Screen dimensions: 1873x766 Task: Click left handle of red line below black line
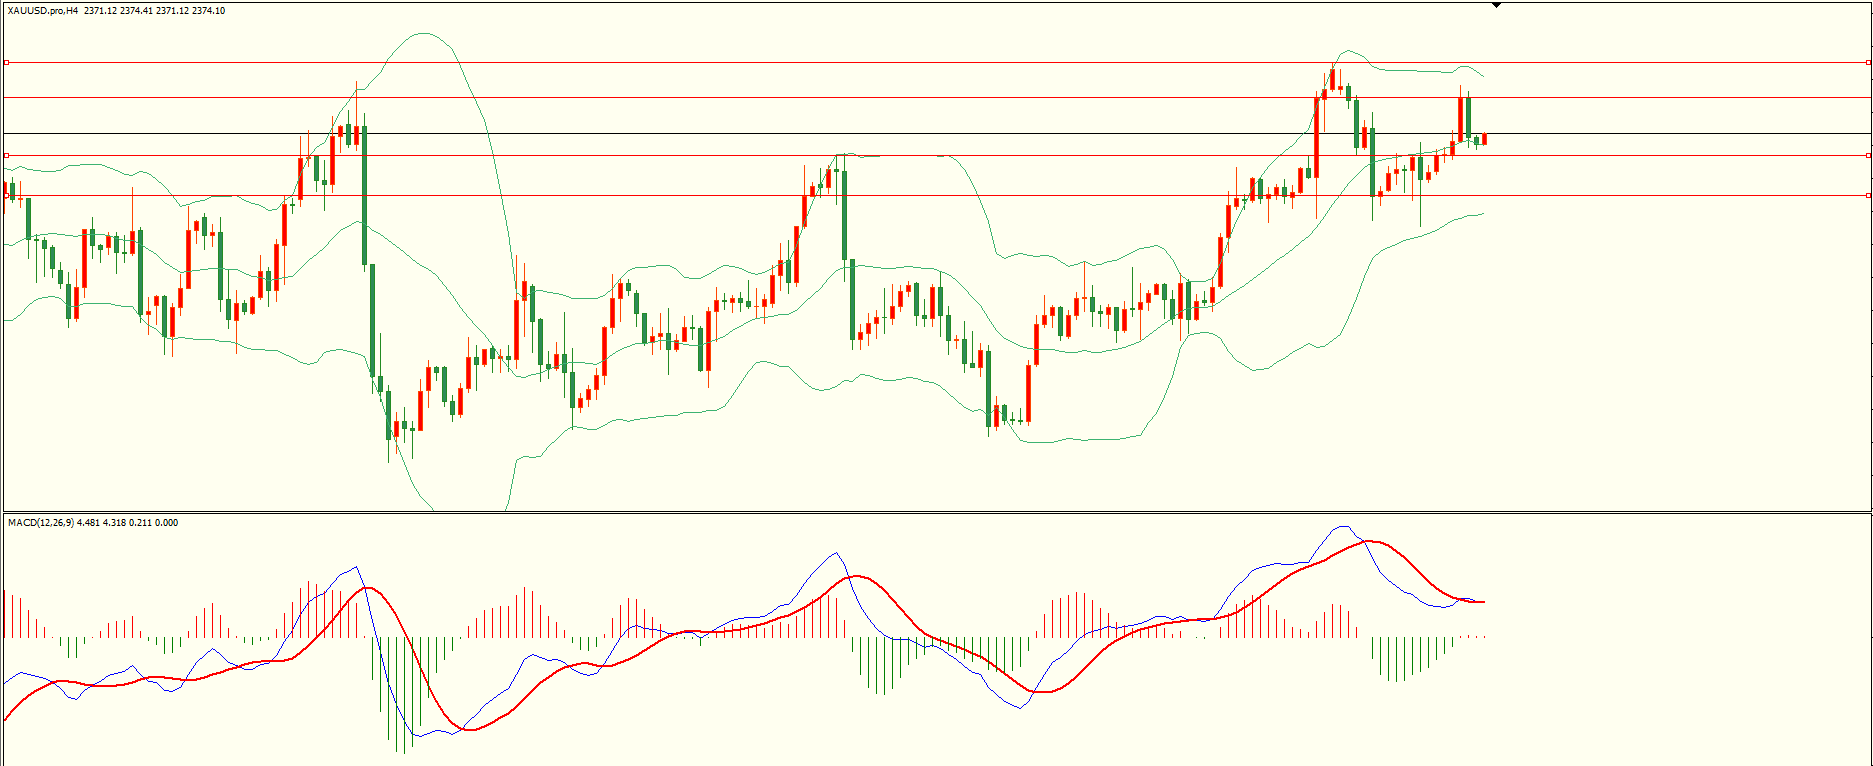click(6, 155)
